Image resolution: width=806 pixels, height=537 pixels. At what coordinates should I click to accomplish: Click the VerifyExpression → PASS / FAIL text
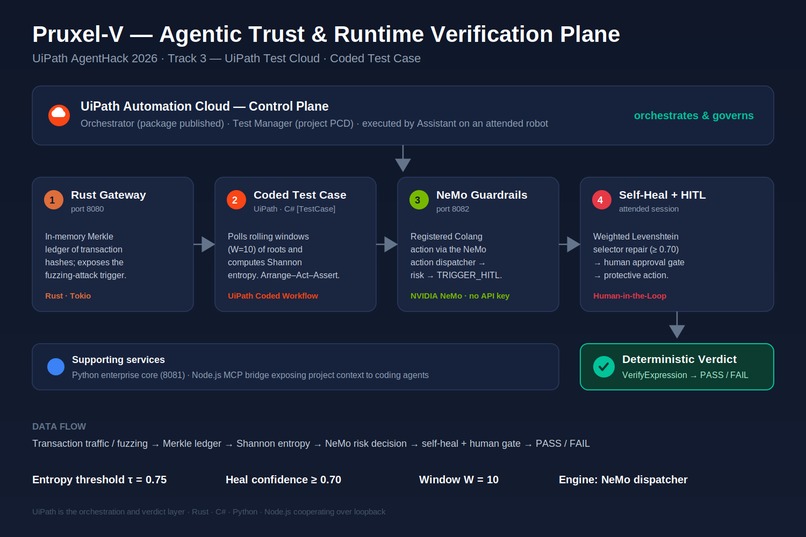coord(685,375)
